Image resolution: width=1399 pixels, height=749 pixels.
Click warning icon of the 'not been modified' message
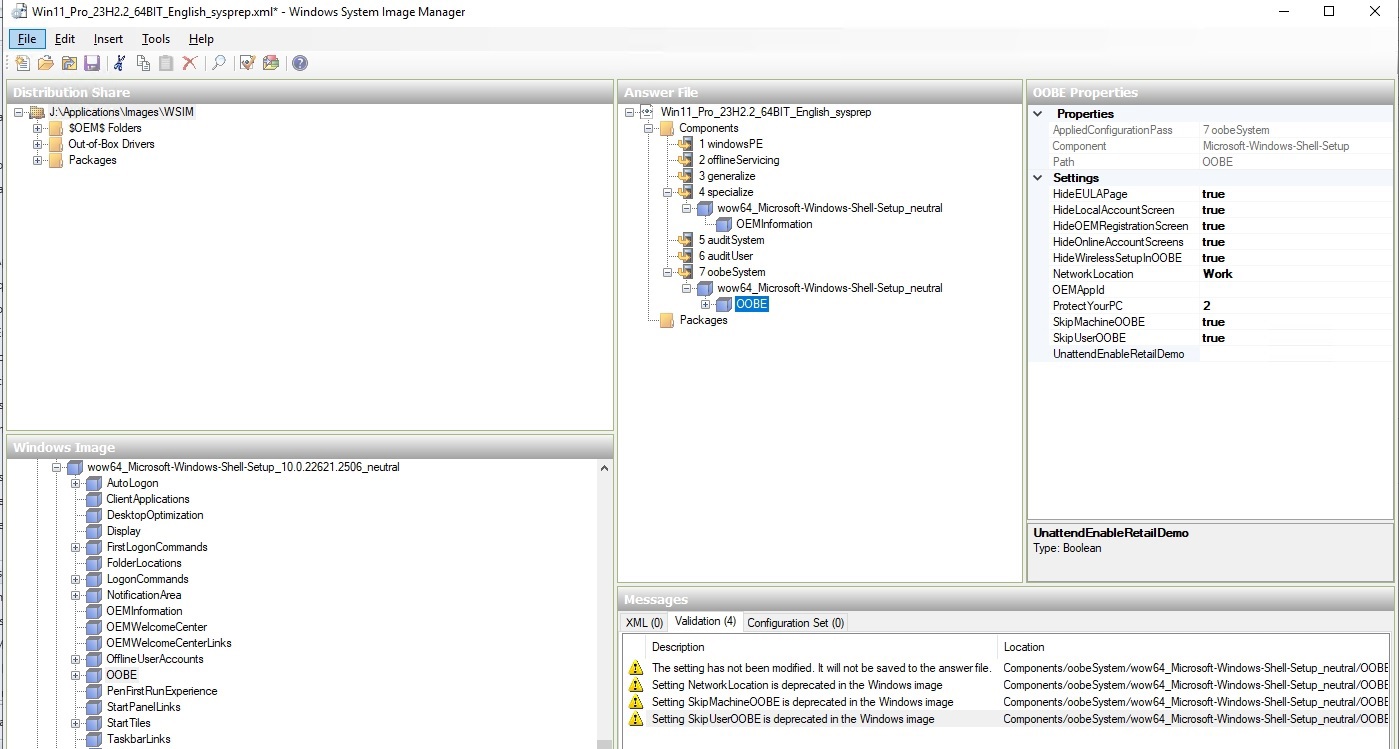pos(636,668)
